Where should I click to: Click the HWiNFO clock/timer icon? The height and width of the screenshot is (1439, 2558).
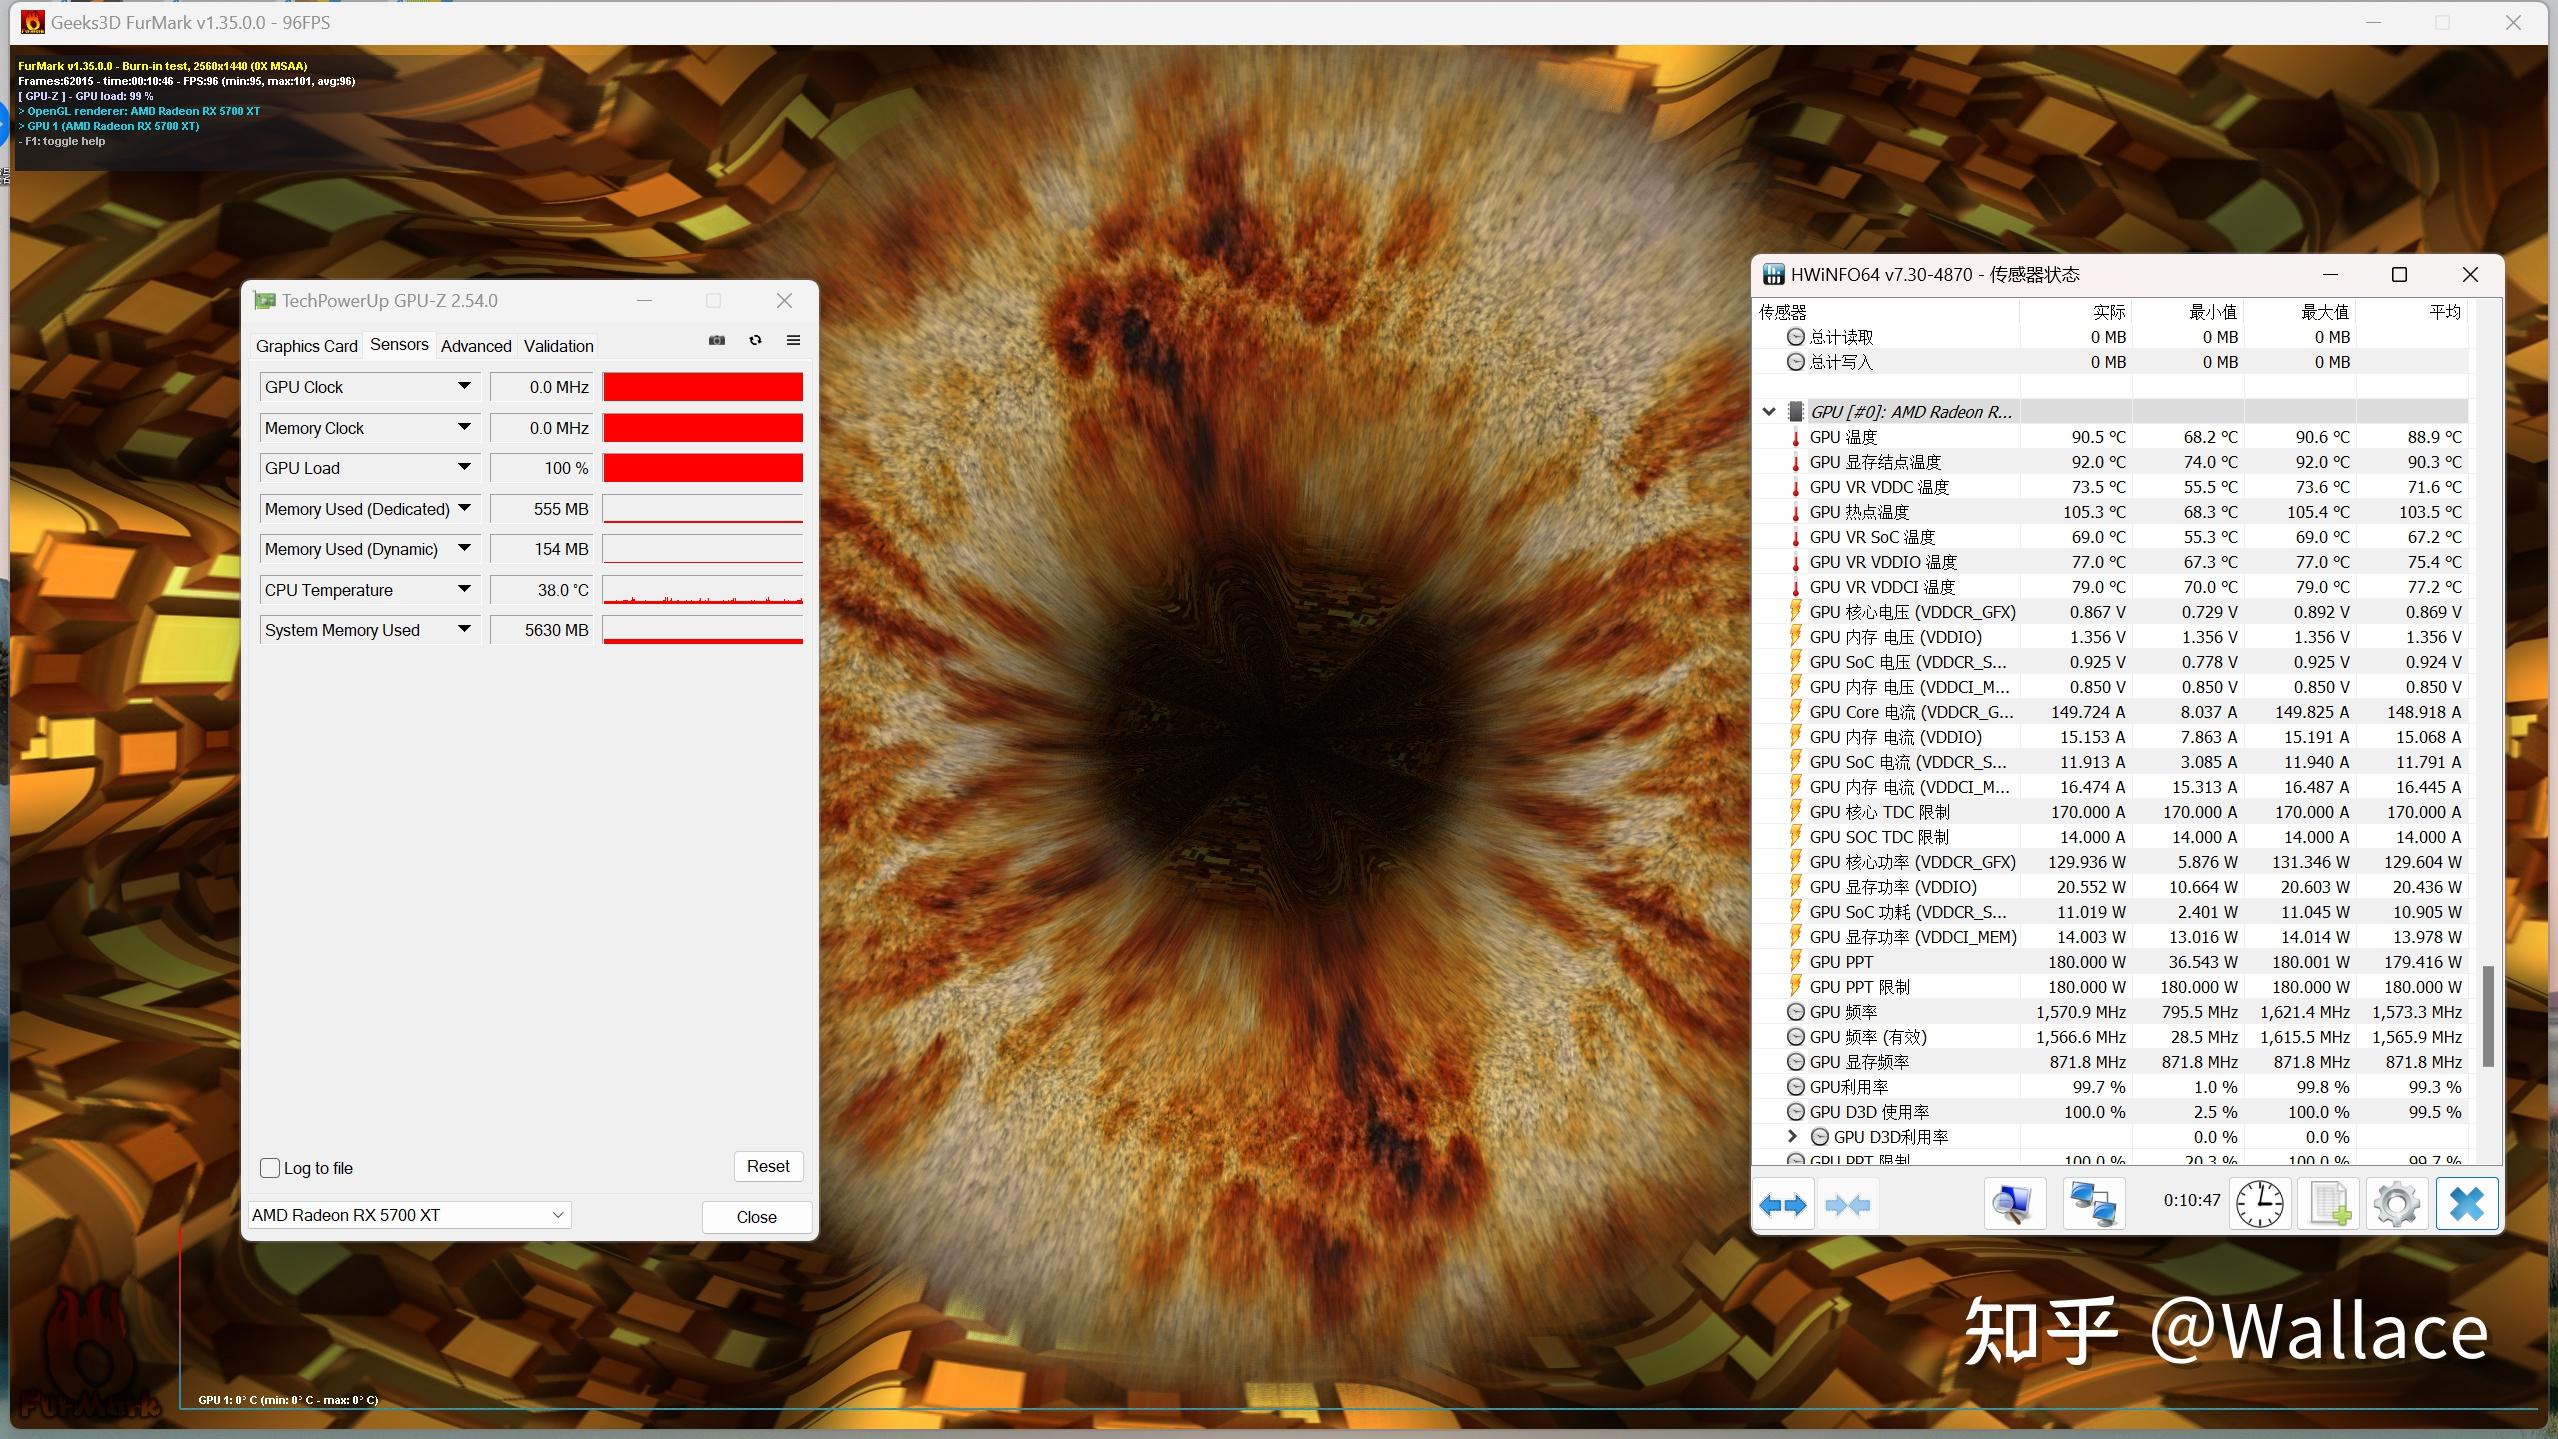point(2259,1204)
